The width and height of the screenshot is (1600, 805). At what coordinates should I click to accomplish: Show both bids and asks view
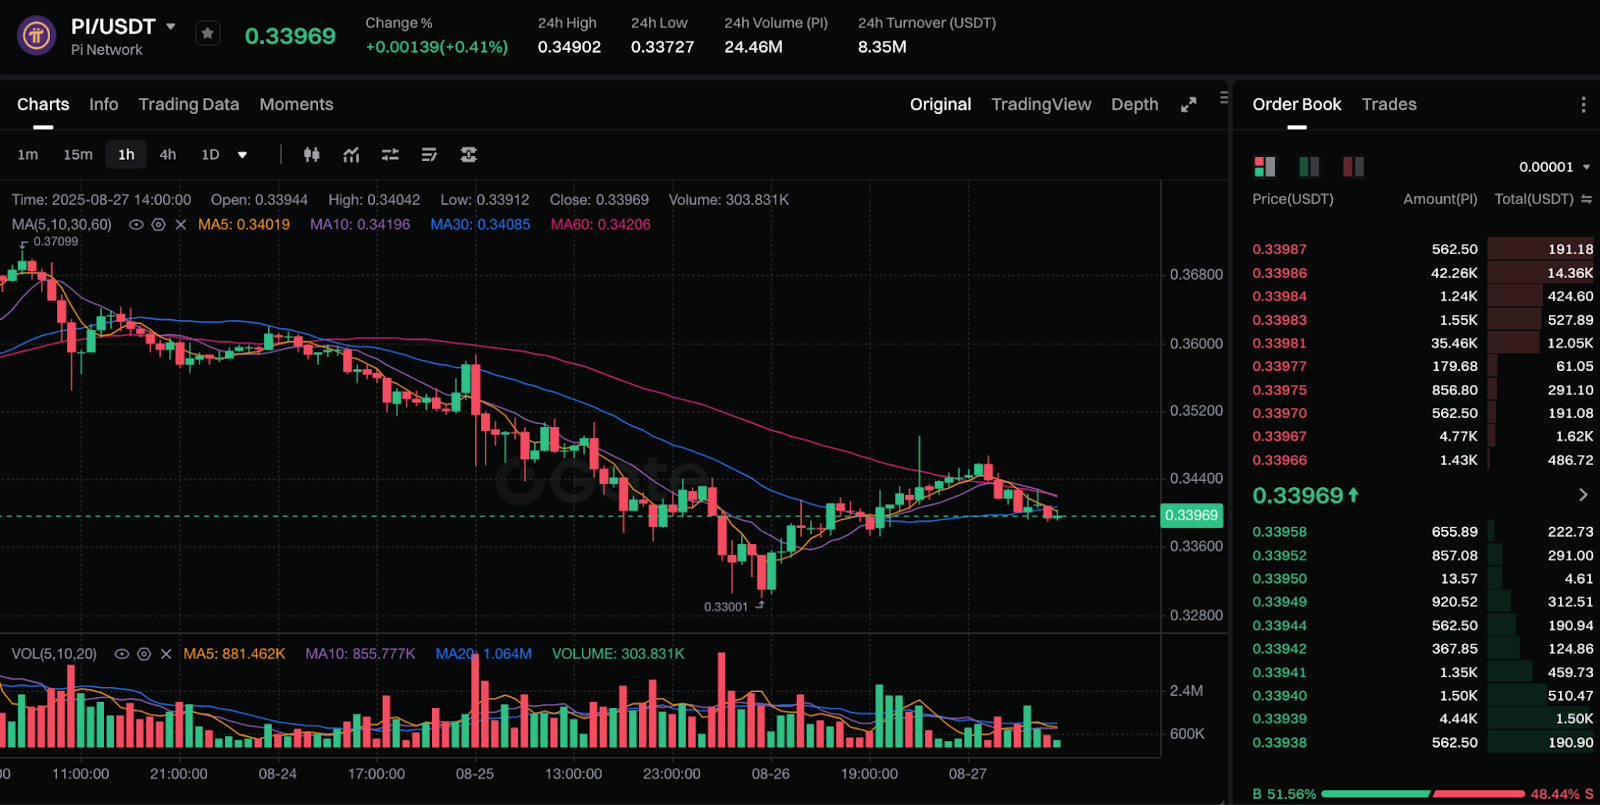(x=1265, y=167)
